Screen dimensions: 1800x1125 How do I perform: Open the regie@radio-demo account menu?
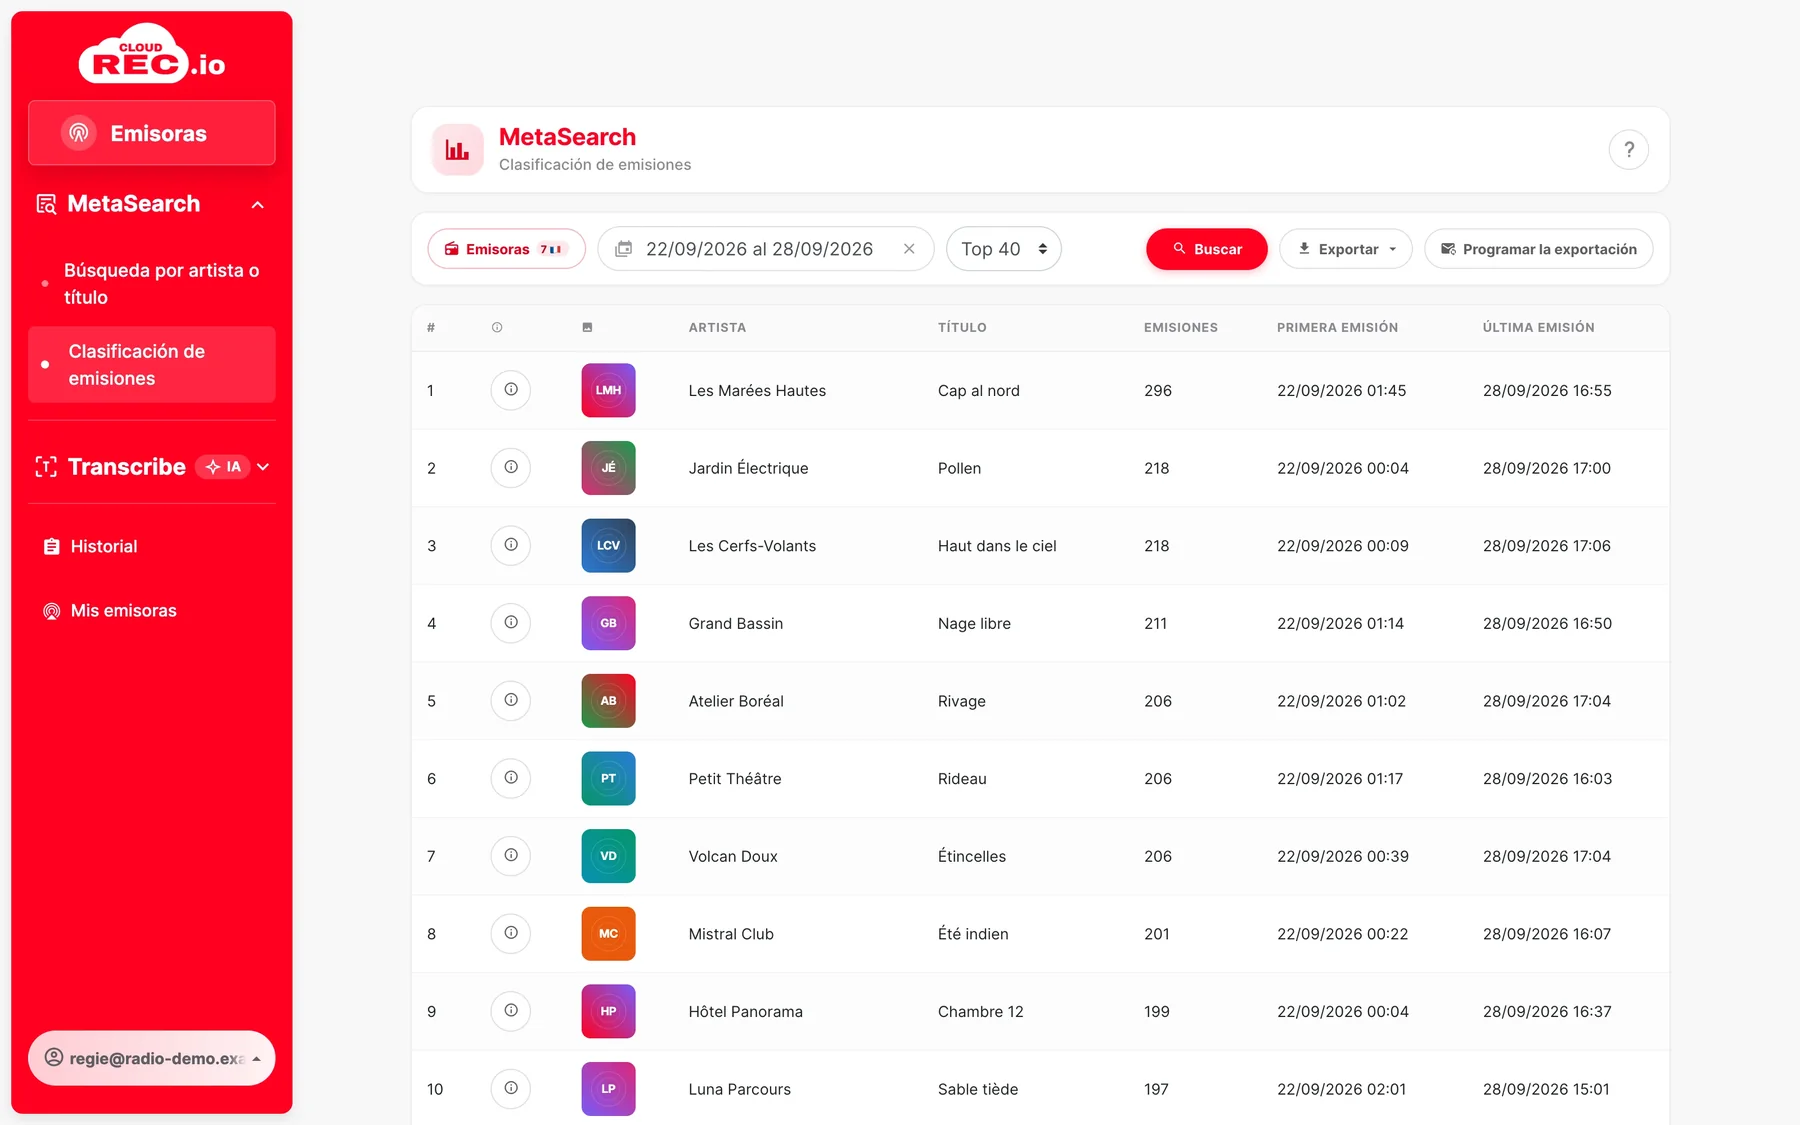click(152, 1058)
